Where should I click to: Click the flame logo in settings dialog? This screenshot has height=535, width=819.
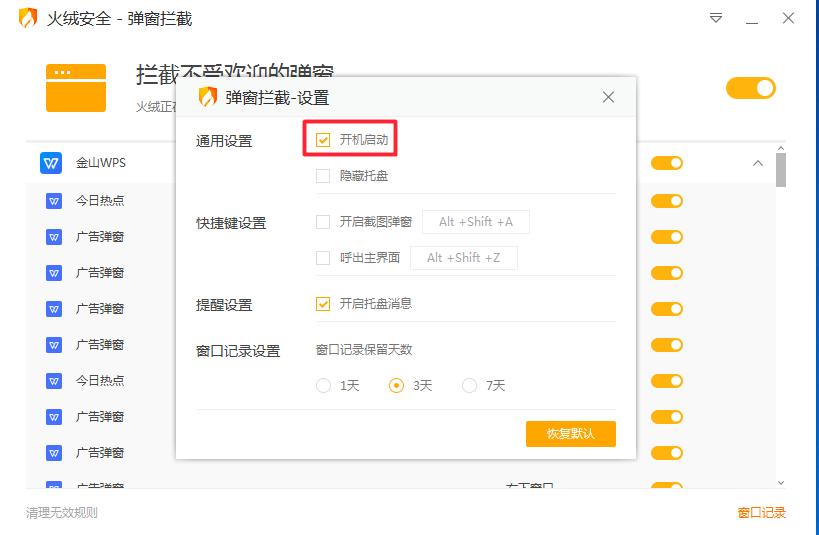click(208, 97)
